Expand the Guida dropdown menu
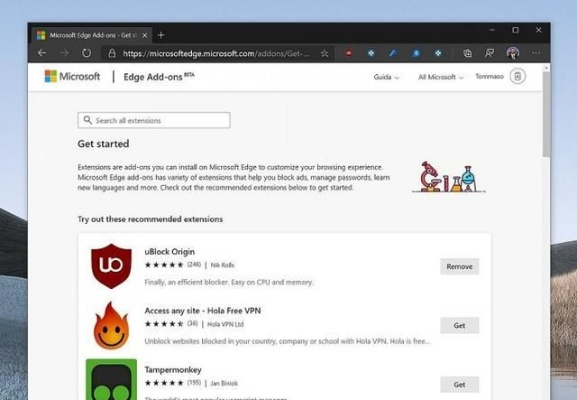 click(386, 77)
